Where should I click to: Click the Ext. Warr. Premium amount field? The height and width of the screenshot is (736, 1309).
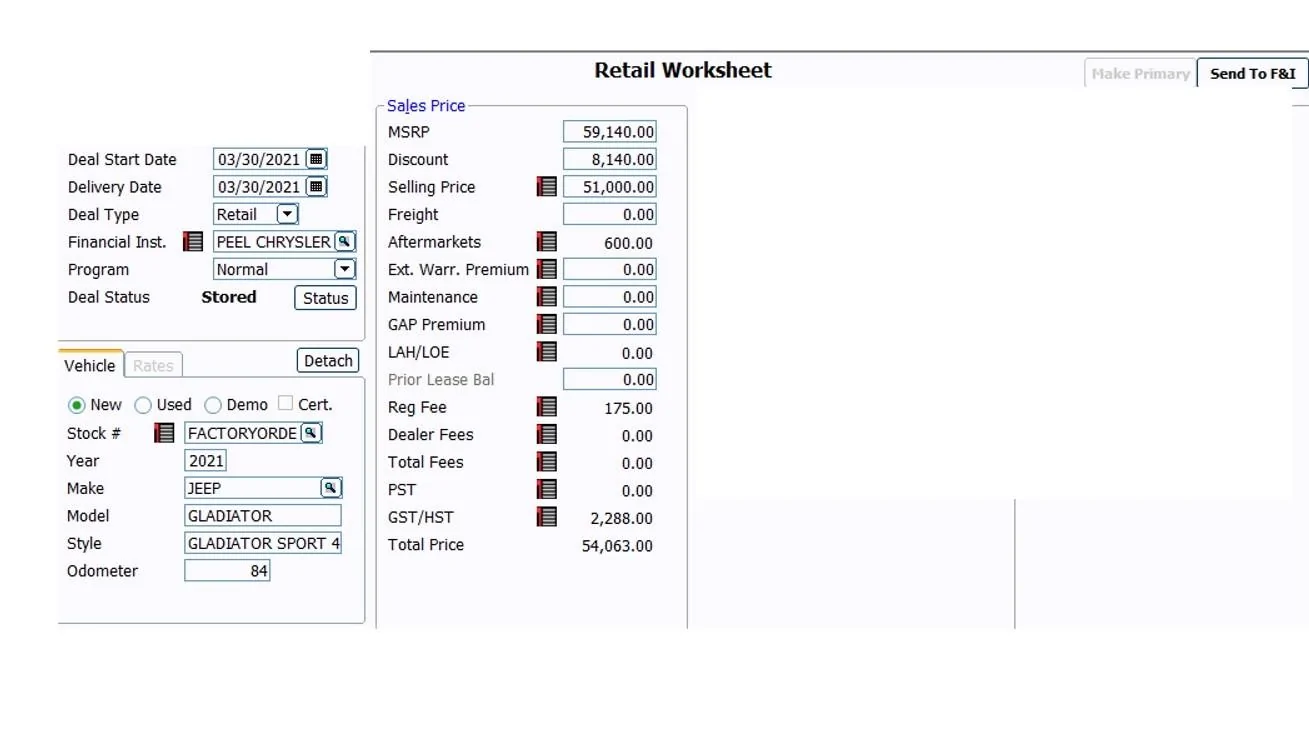coord(610,269)
